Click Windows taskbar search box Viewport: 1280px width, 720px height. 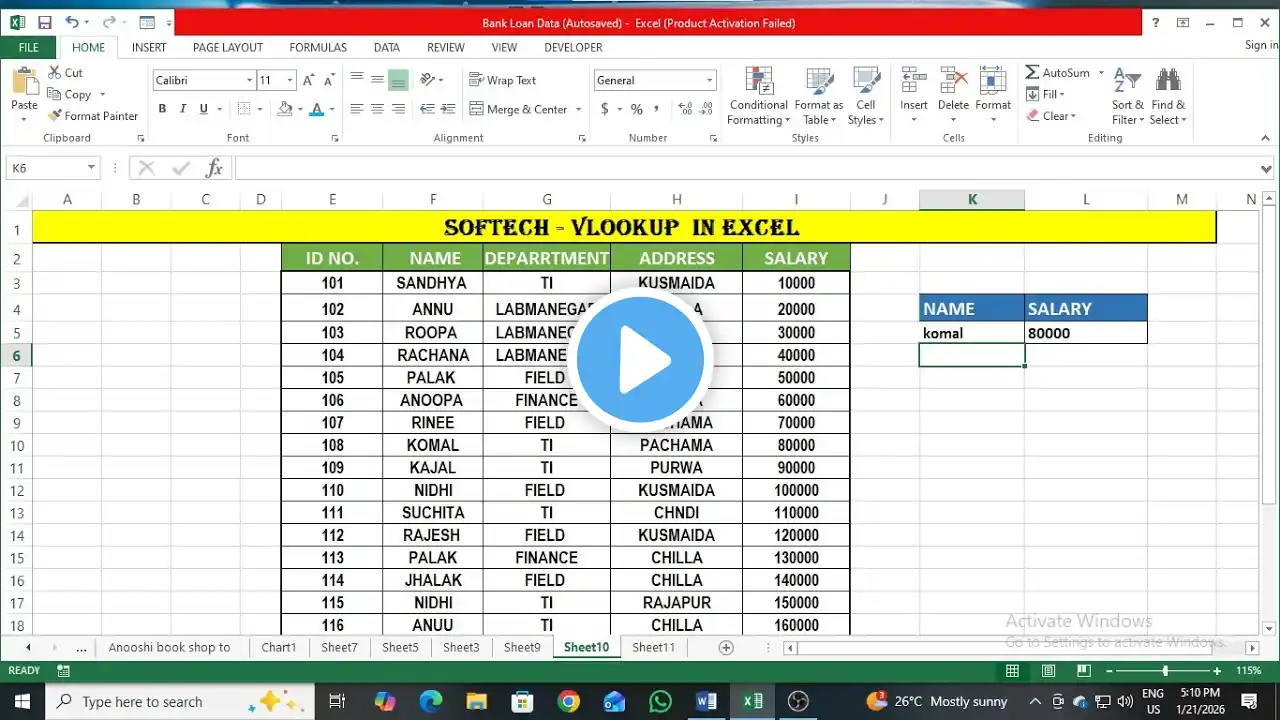pyautogui.click(x=180, y=702)
